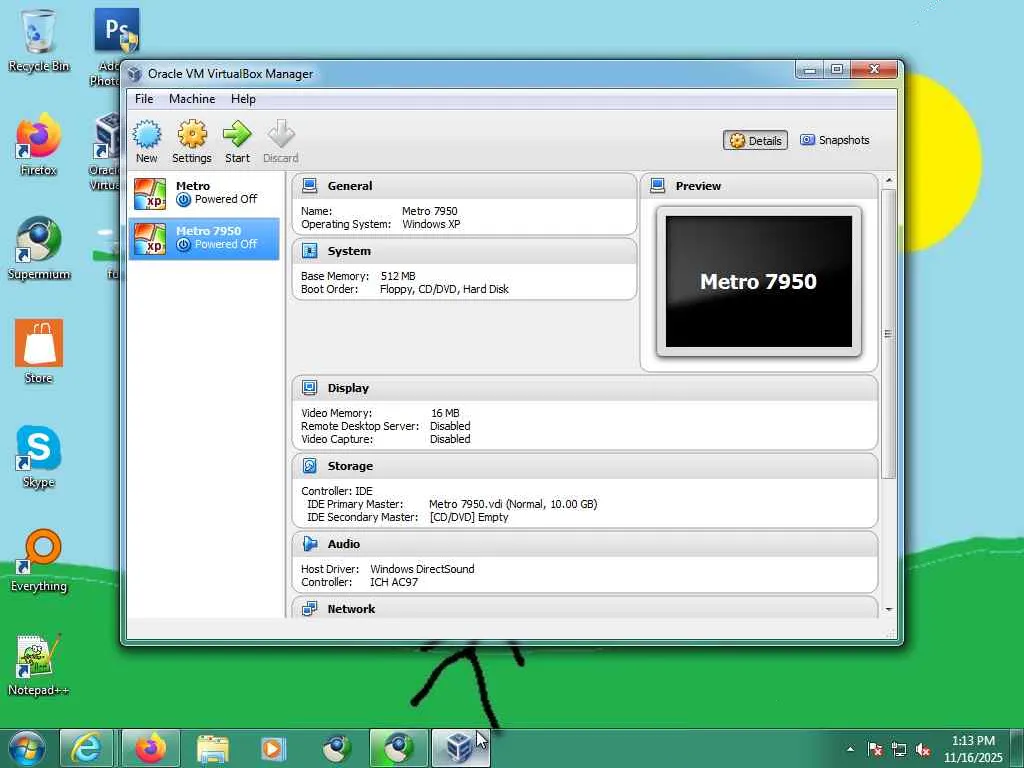Open the taskbar clock showing 1:13 PM
1024x768 pixels.
(973, 749)
